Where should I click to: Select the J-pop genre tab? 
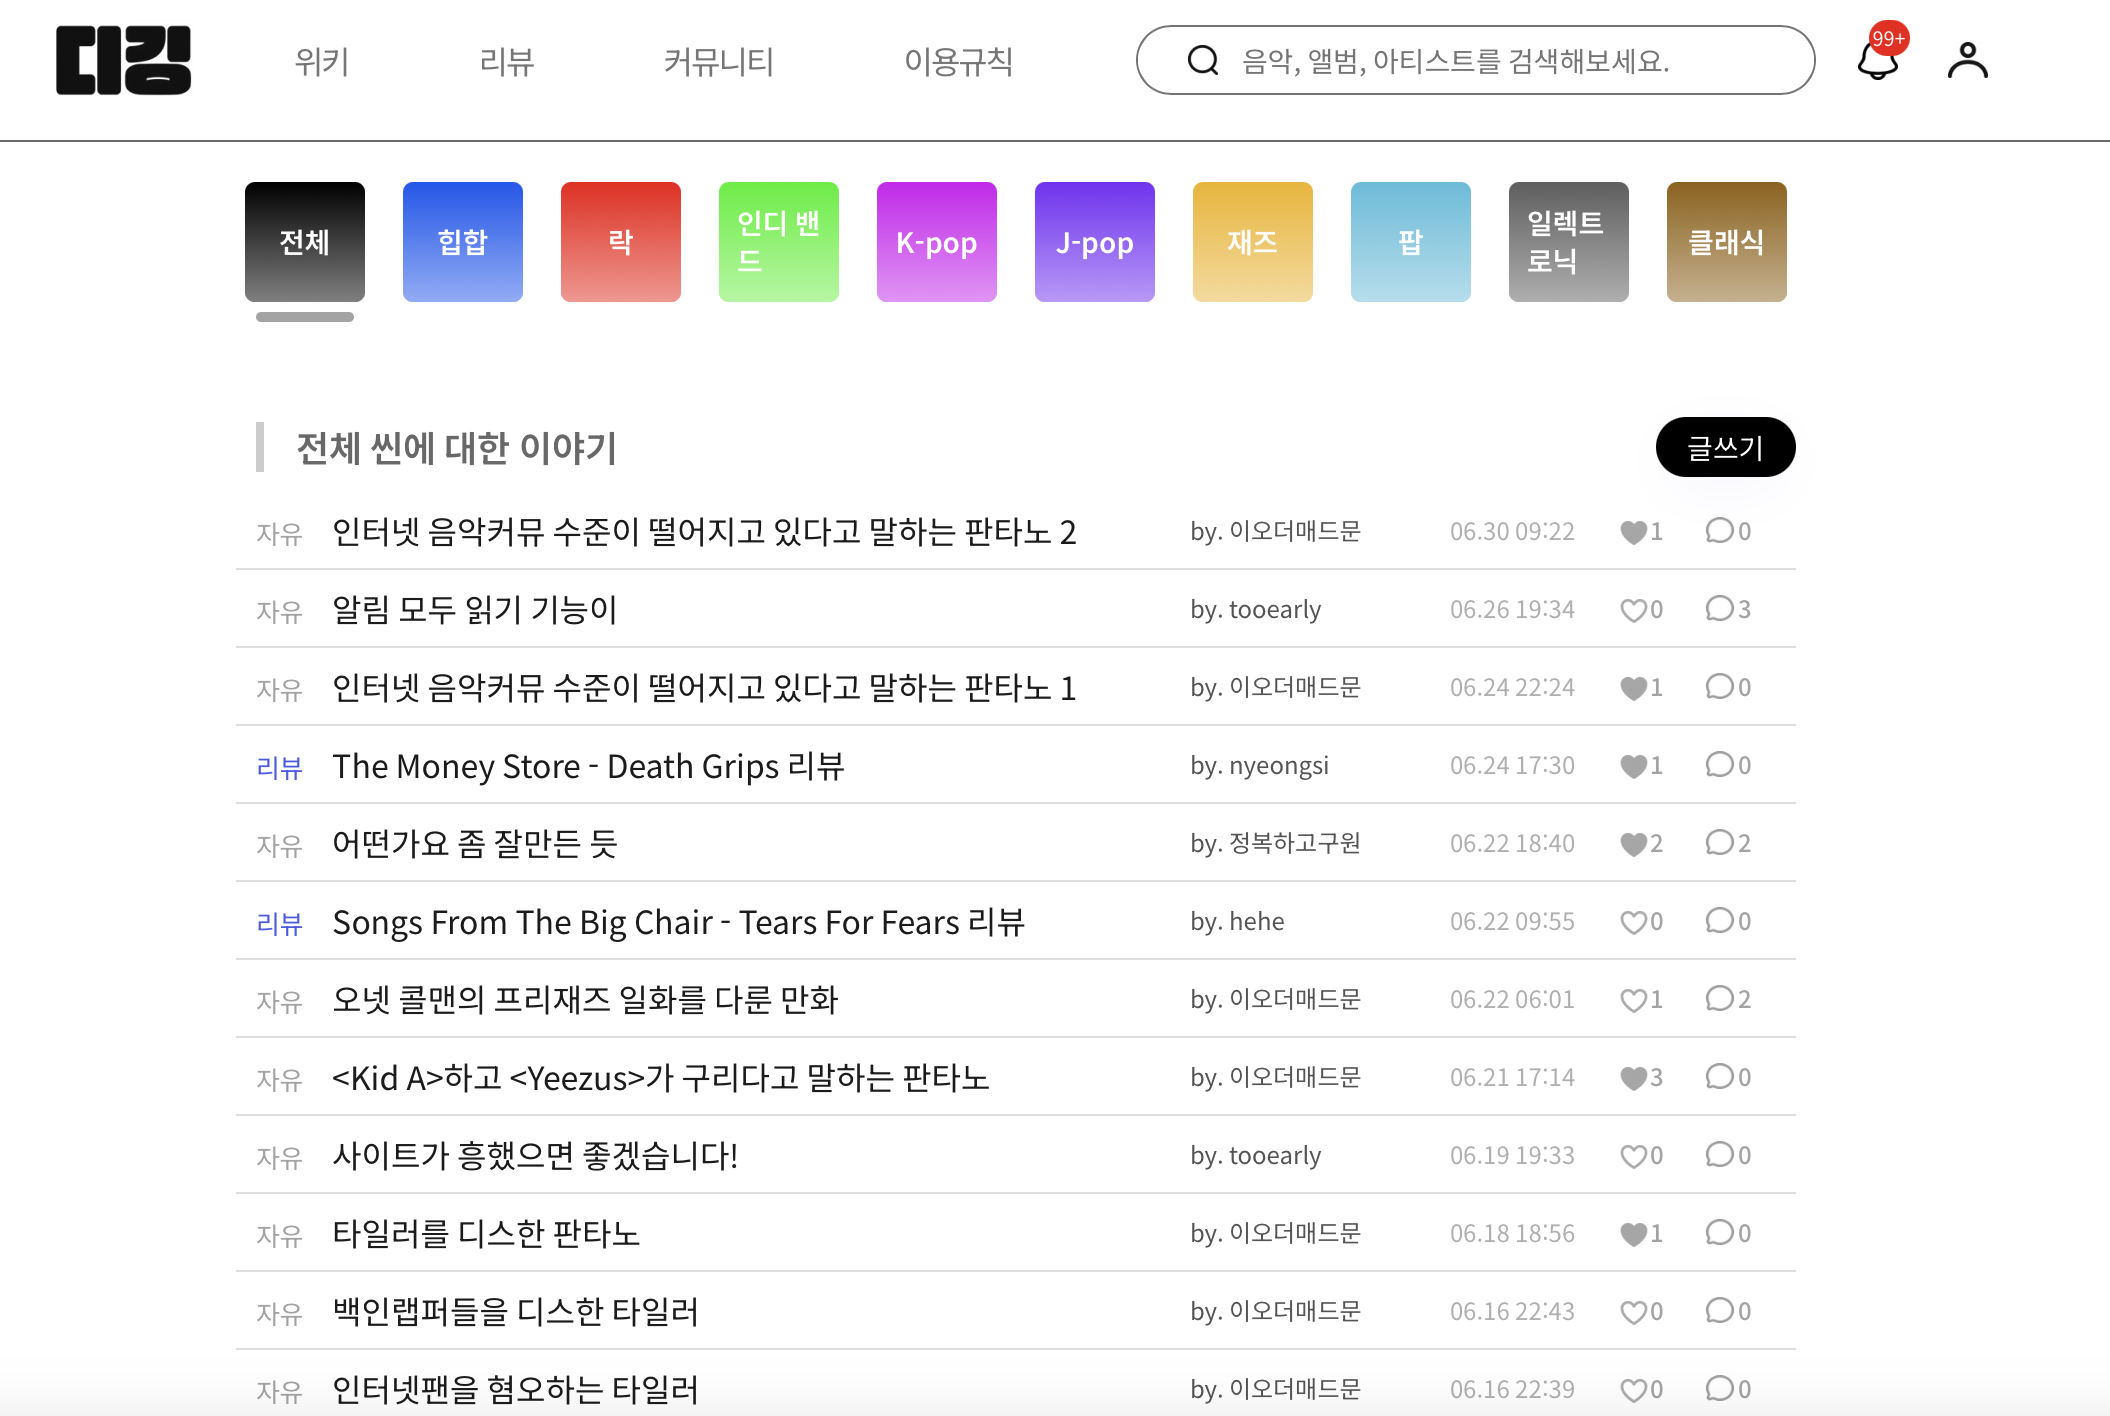(x=1095, y=242)
